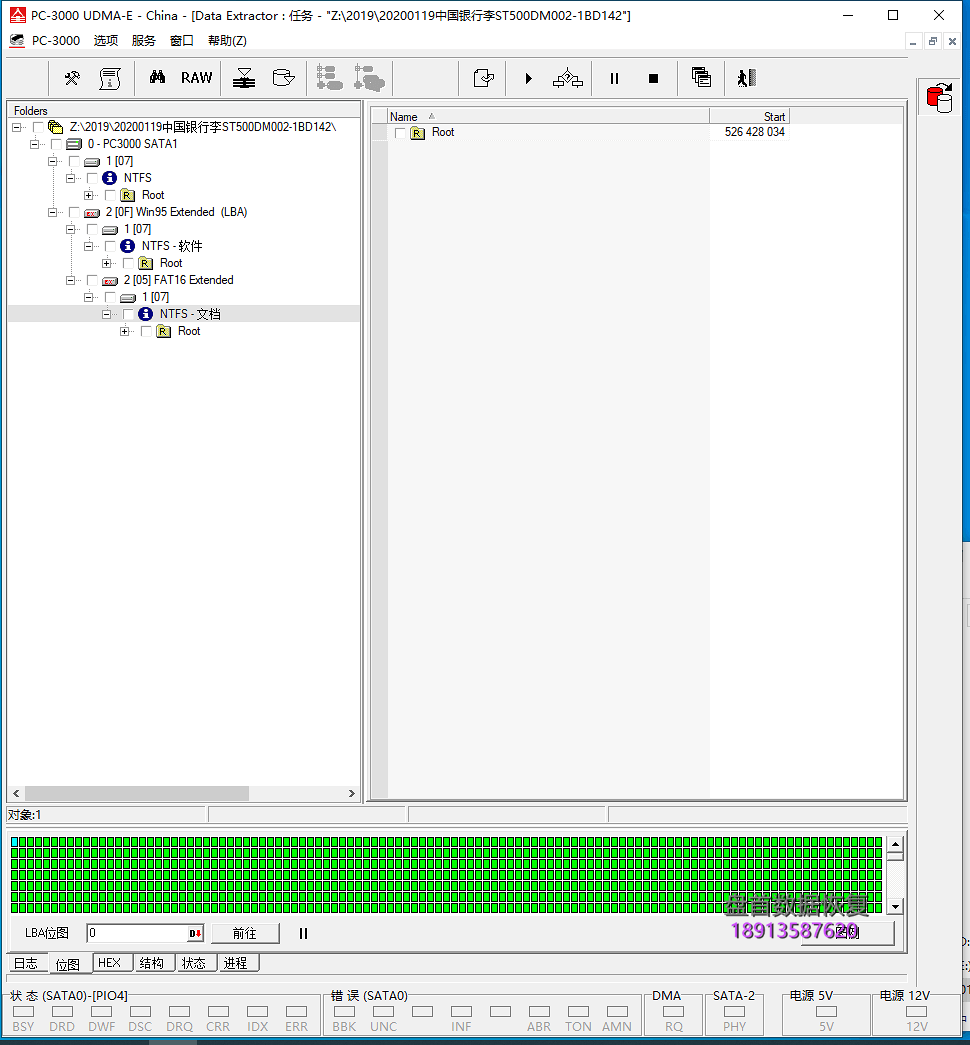Click the pause icon in the toolbar
Image resolution: width=970 pixels, height=1045 pixels.
[x=614, y=78]
